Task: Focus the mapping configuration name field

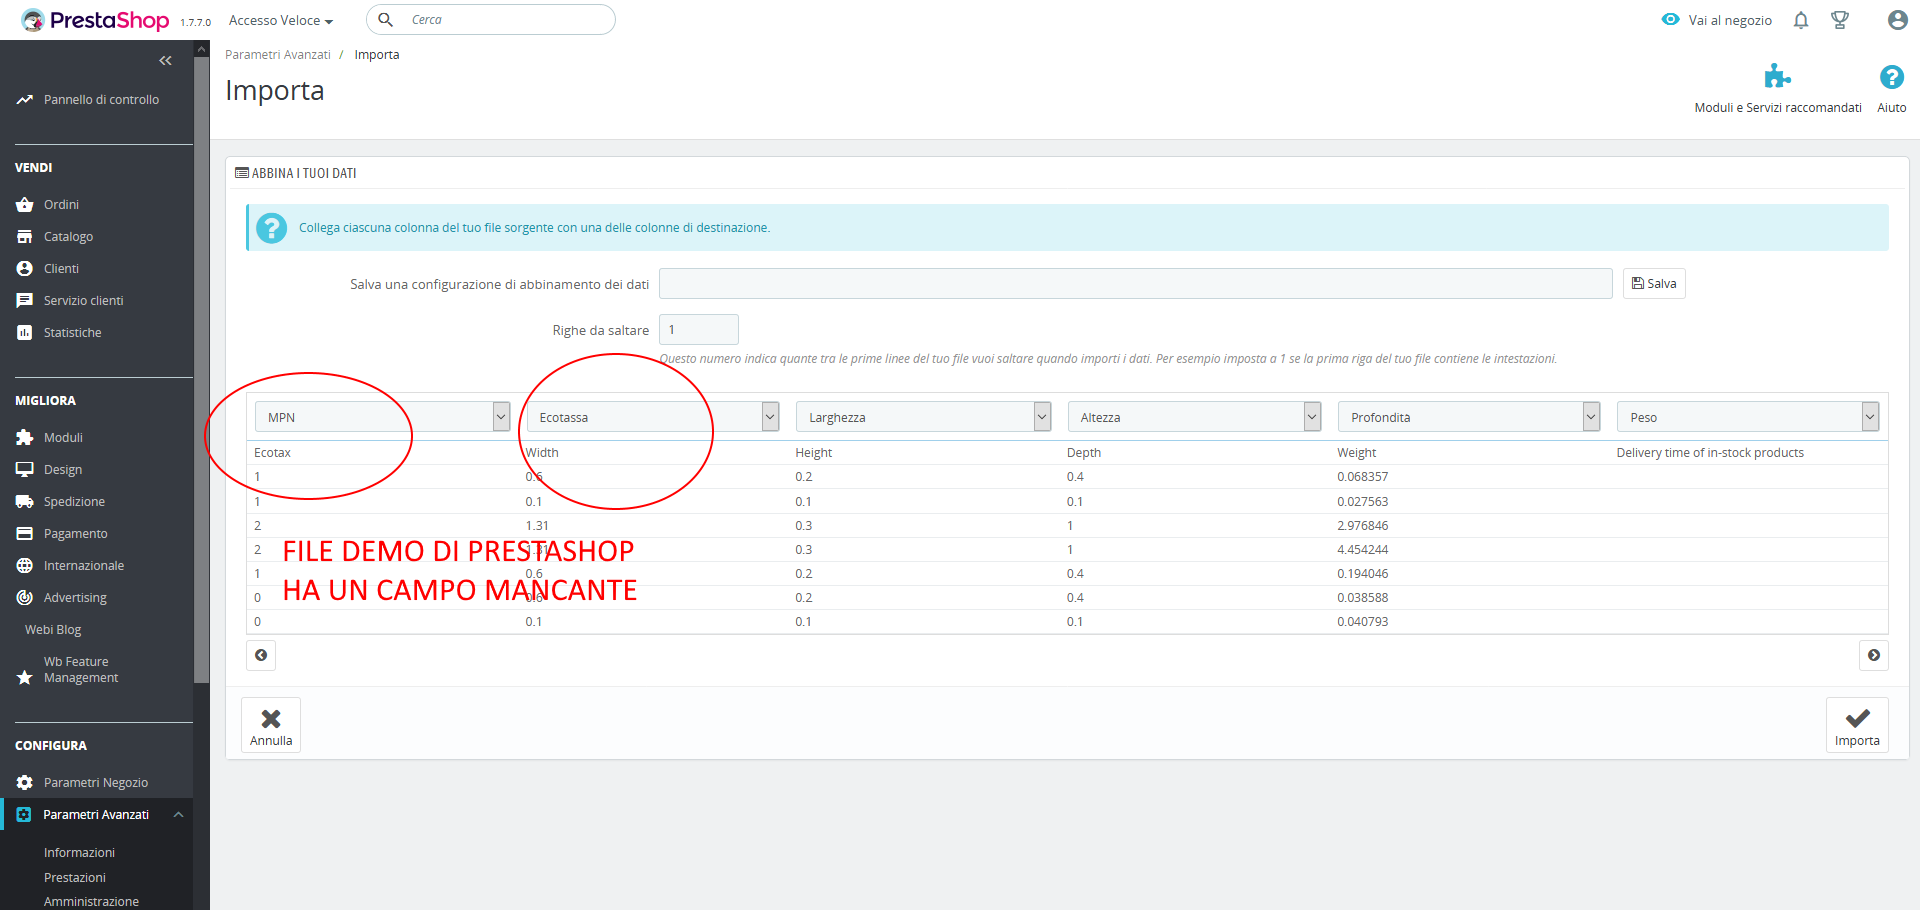Action: click(x=1135, y=284)
